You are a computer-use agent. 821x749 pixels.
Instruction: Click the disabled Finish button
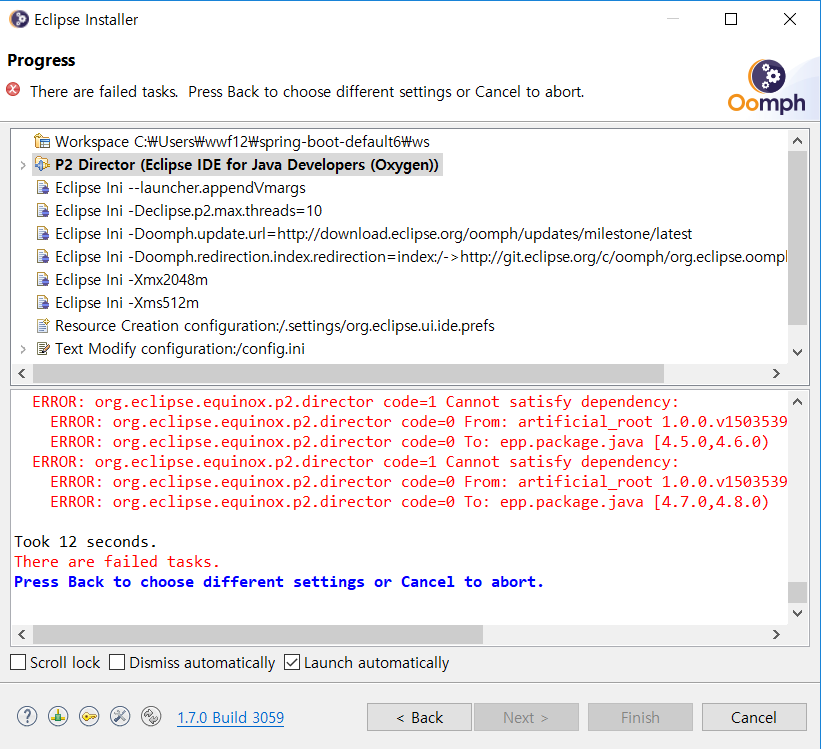click(640, 717)
